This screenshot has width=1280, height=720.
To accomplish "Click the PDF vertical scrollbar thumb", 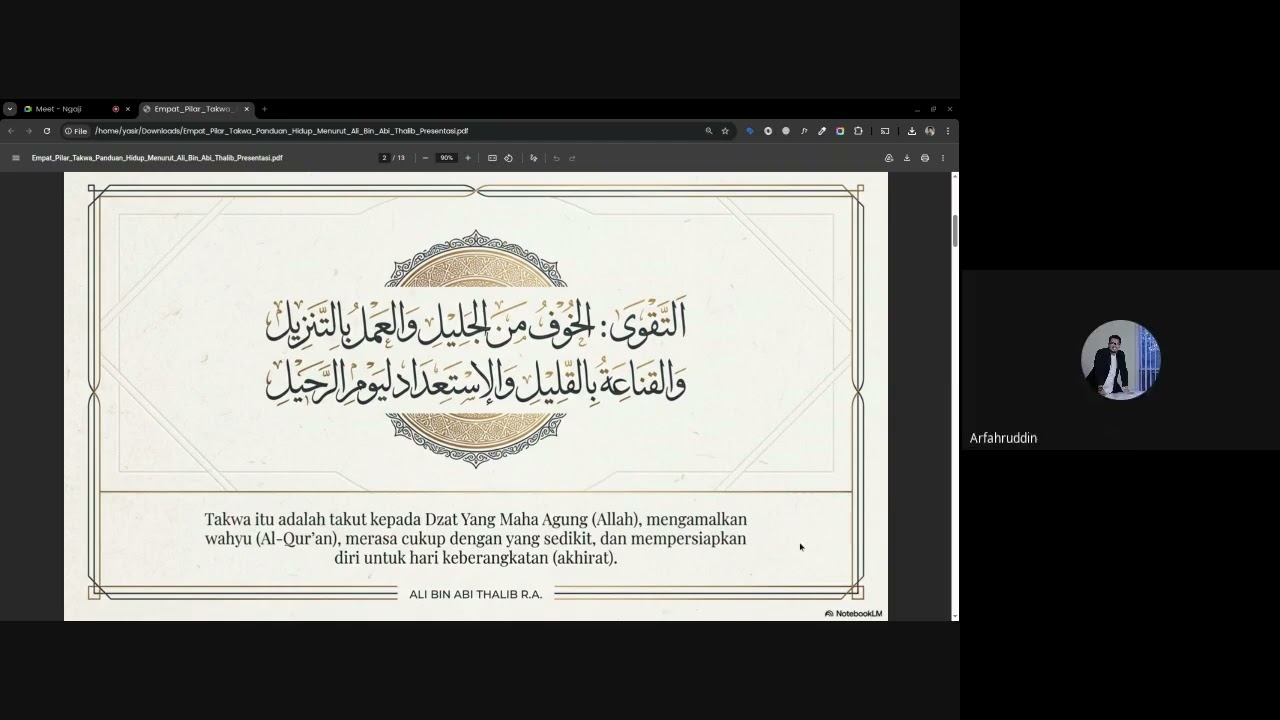I will point(955,230).
